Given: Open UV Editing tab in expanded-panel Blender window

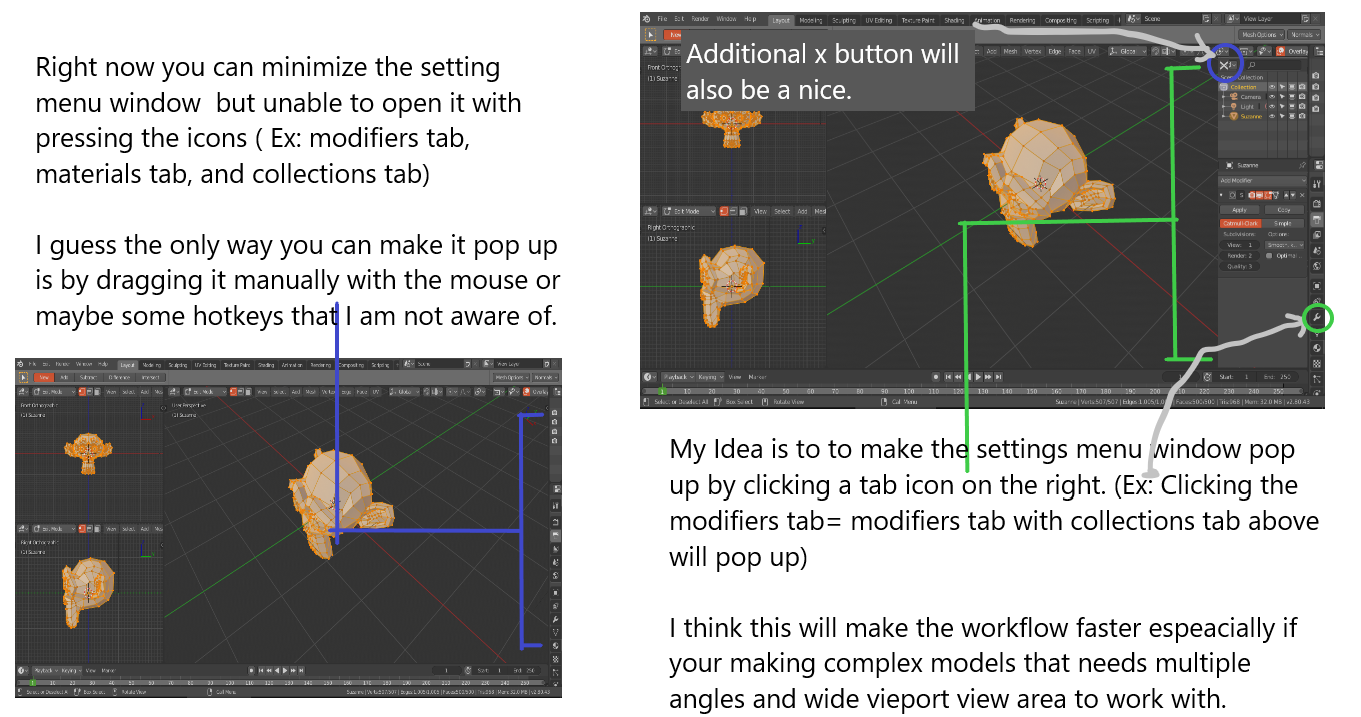Looking at the screenshot, I should [879, 20].
